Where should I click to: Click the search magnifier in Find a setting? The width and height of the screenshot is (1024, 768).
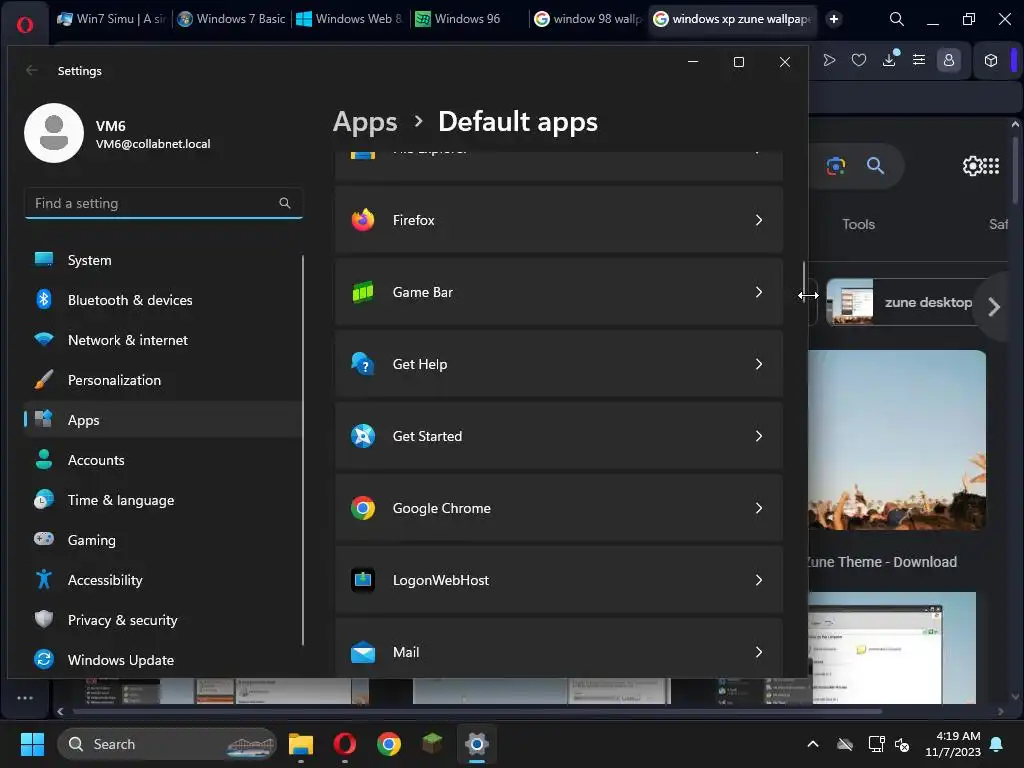pos(285,203)
